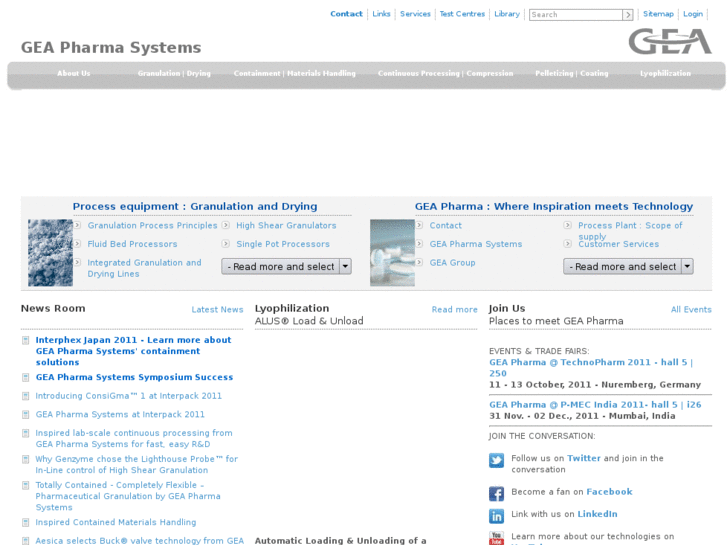Go to Latest News link

217,310
